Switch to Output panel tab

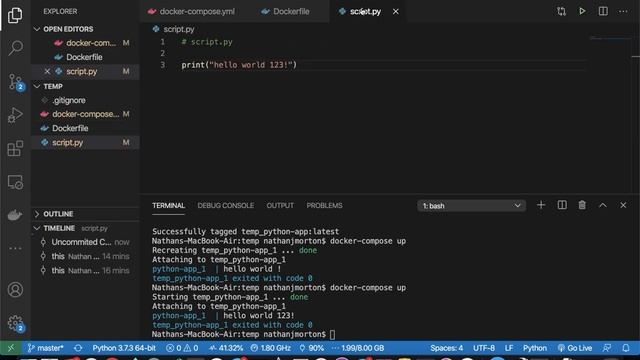click(280, 206)
